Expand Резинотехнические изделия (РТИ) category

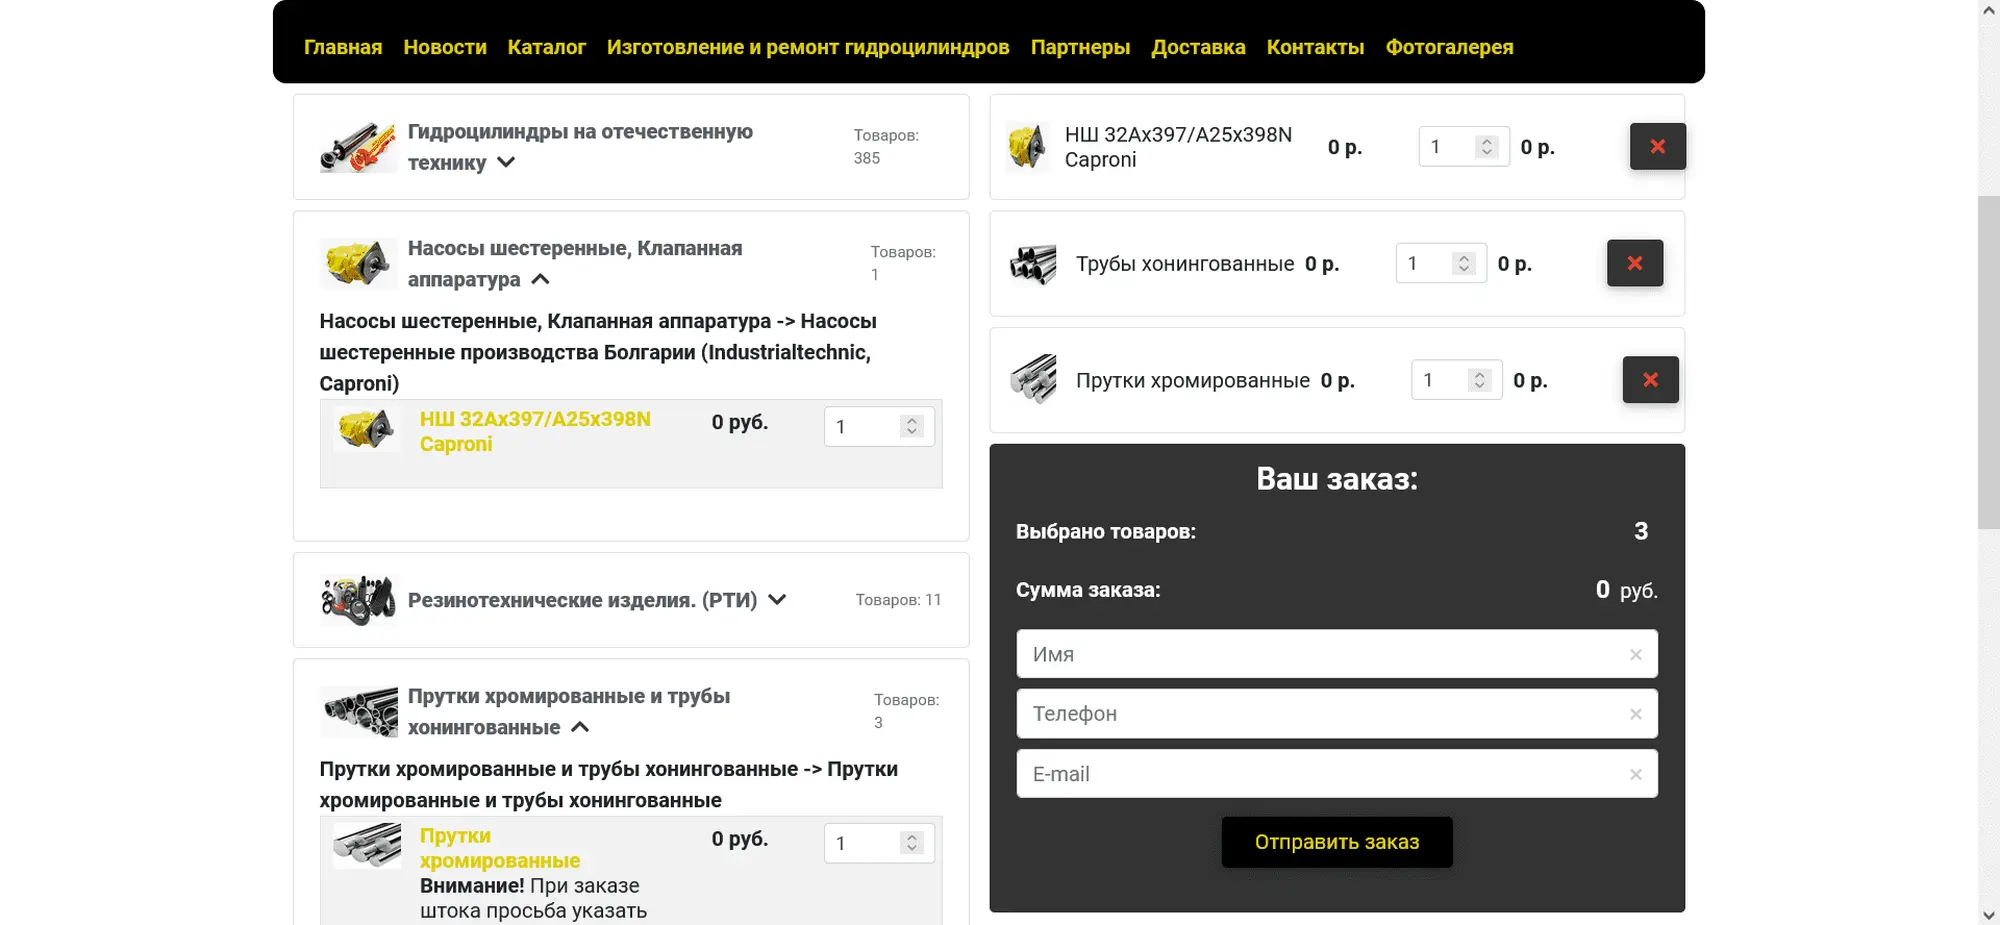click(x=777, y=600)
